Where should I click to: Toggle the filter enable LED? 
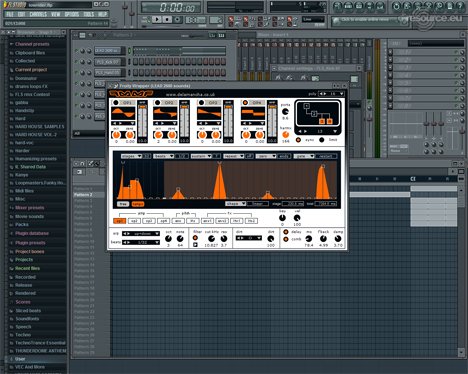point(195,238)
